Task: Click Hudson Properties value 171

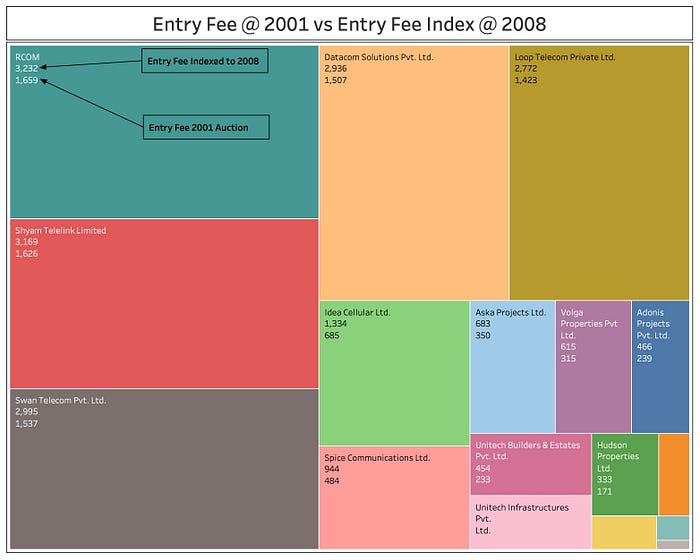Action: pyautogui.click(x=604, y=492)
